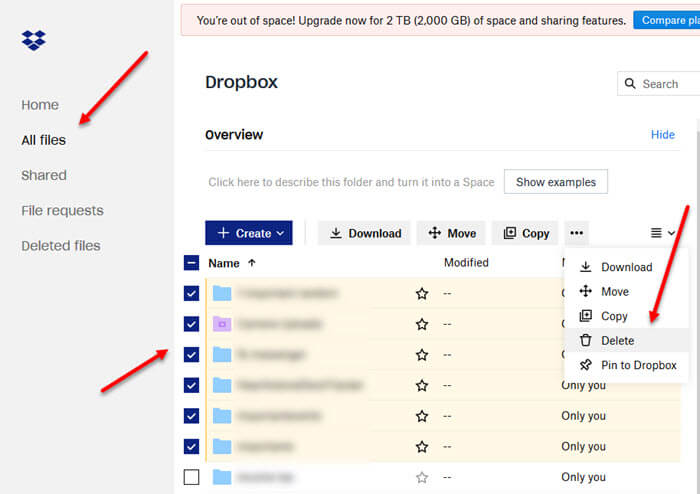
Task: Click the Dropbox logo icon
Action: tap(33, 40)
